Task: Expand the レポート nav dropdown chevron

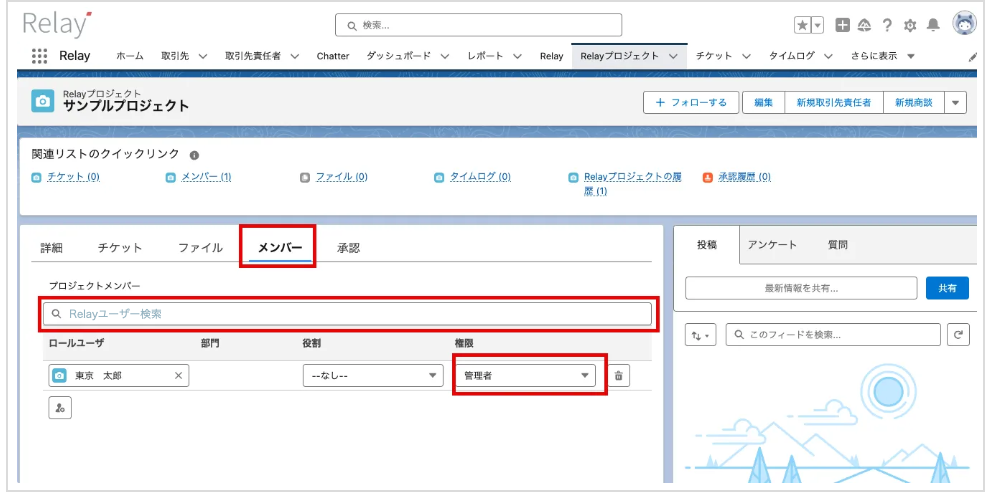Action: [518, 56]
